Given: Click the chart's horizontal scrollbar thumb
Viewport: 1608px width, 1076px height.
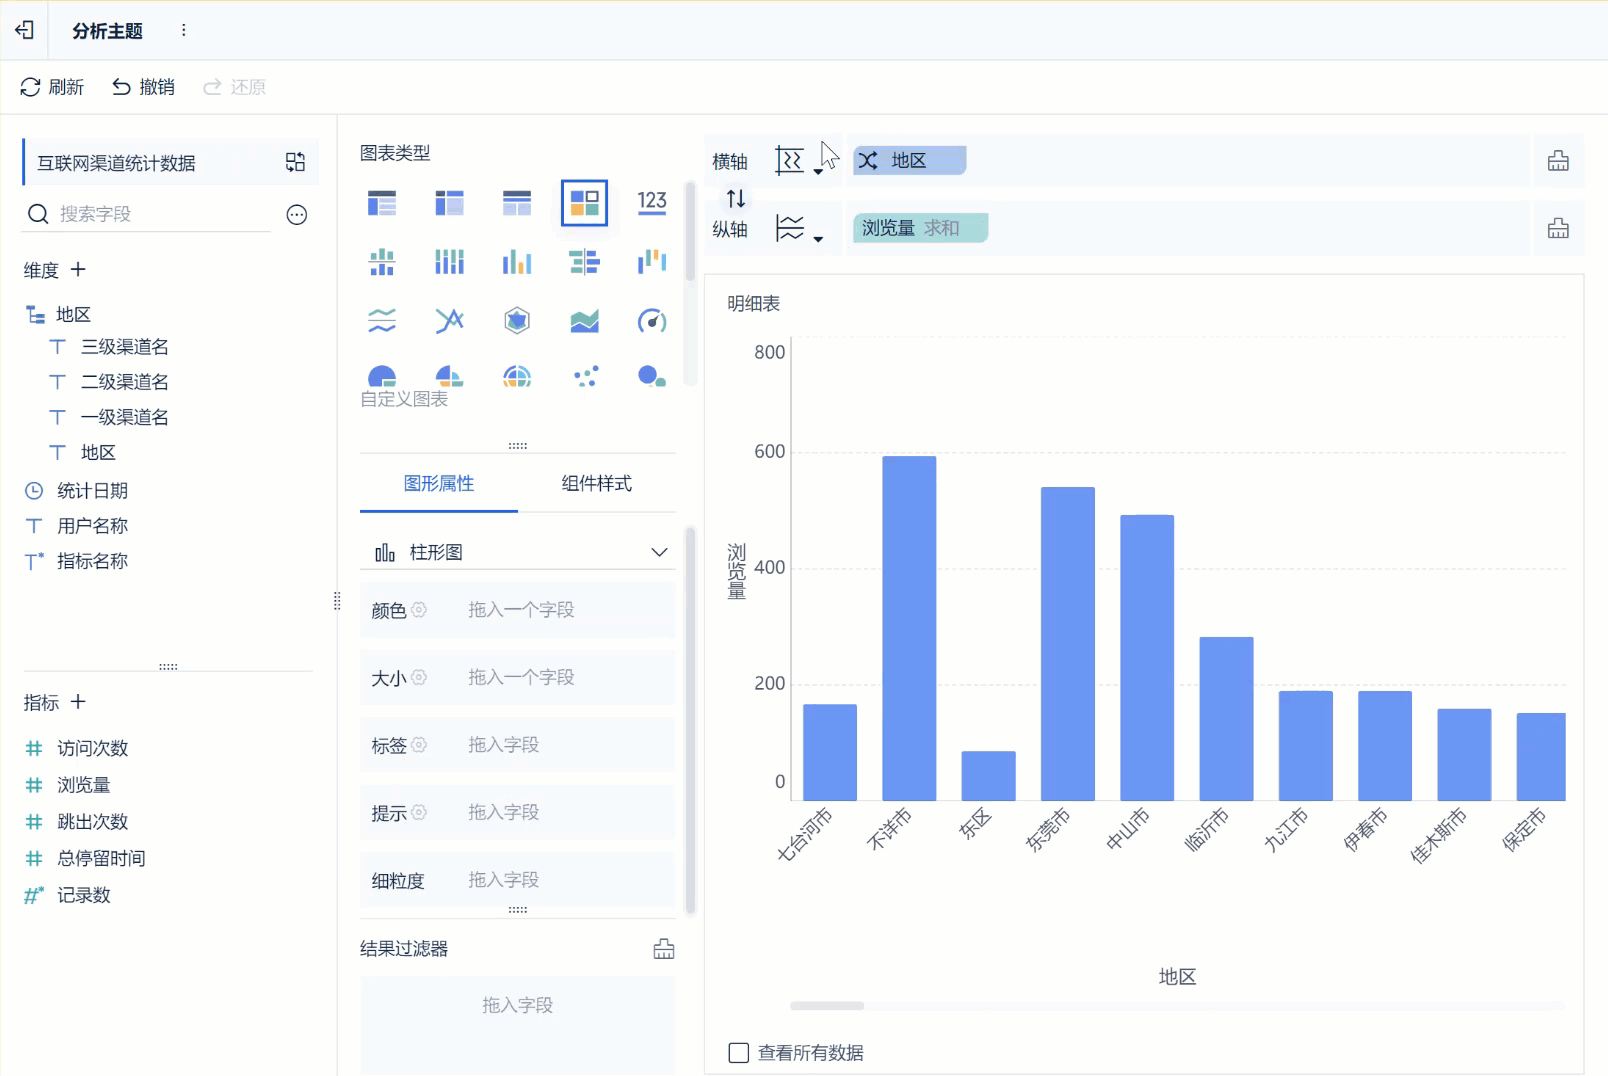Looking at the screenshot, I should coord(827,1006).
